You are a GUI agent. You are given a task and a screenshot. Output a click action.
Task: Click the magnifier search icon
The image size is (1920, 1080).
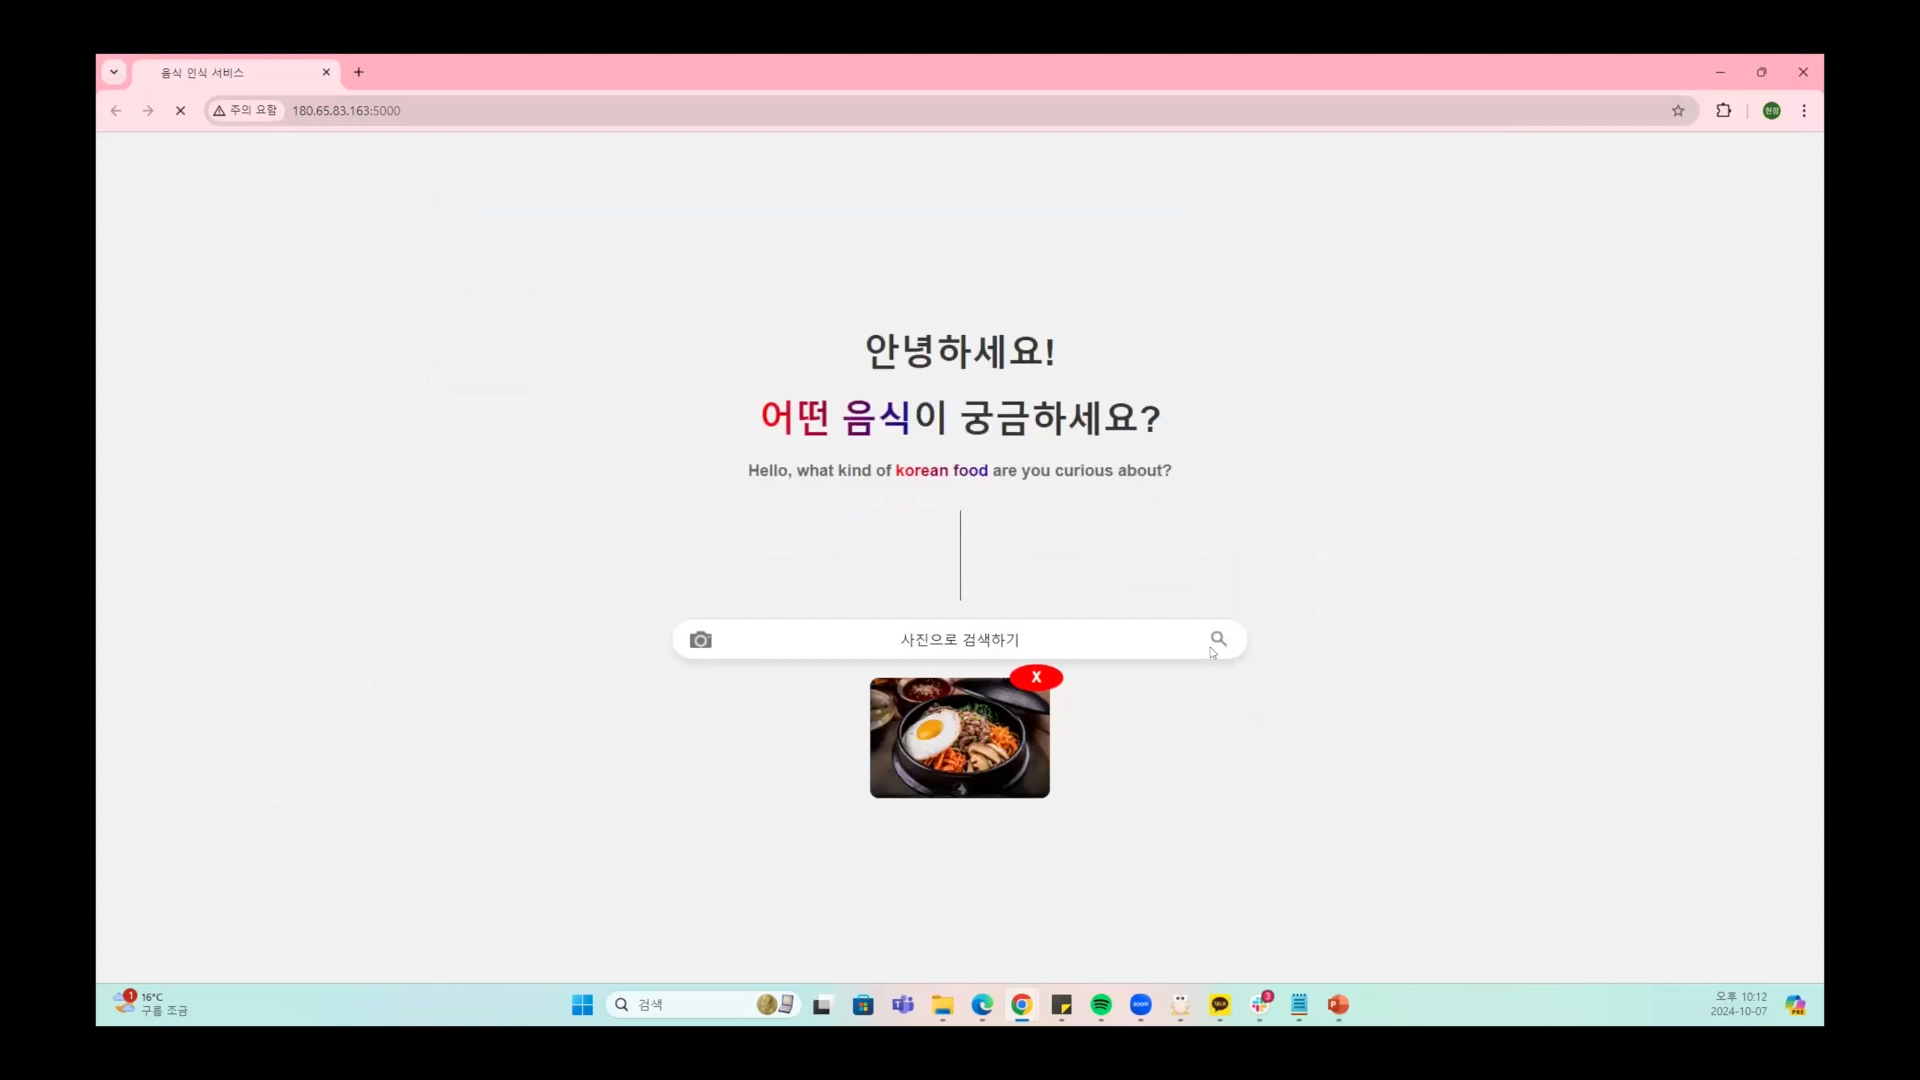(x=1218, y=638)
